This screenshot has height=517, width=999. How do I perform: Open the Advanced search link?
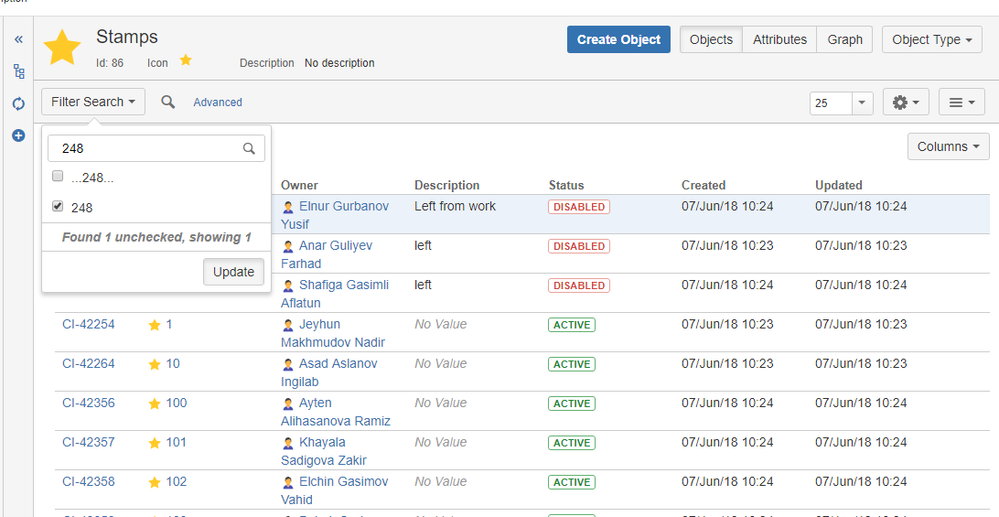218,102
